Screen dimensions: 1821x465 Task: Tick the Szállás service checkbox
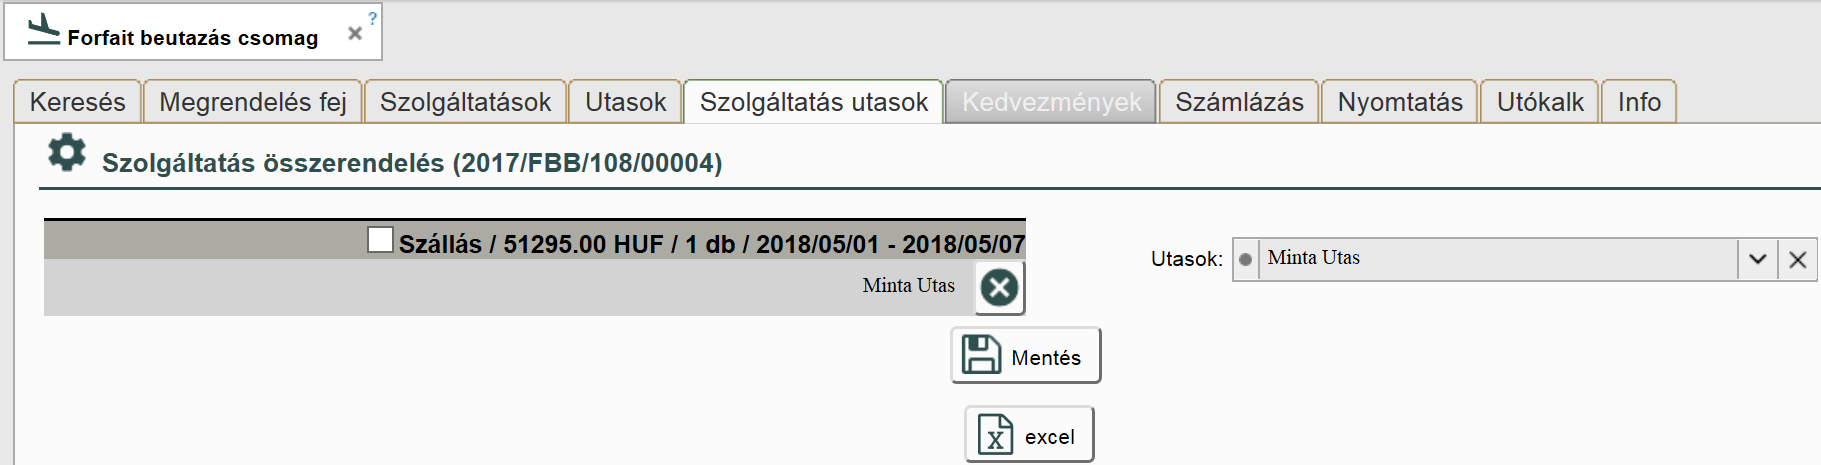380,240
